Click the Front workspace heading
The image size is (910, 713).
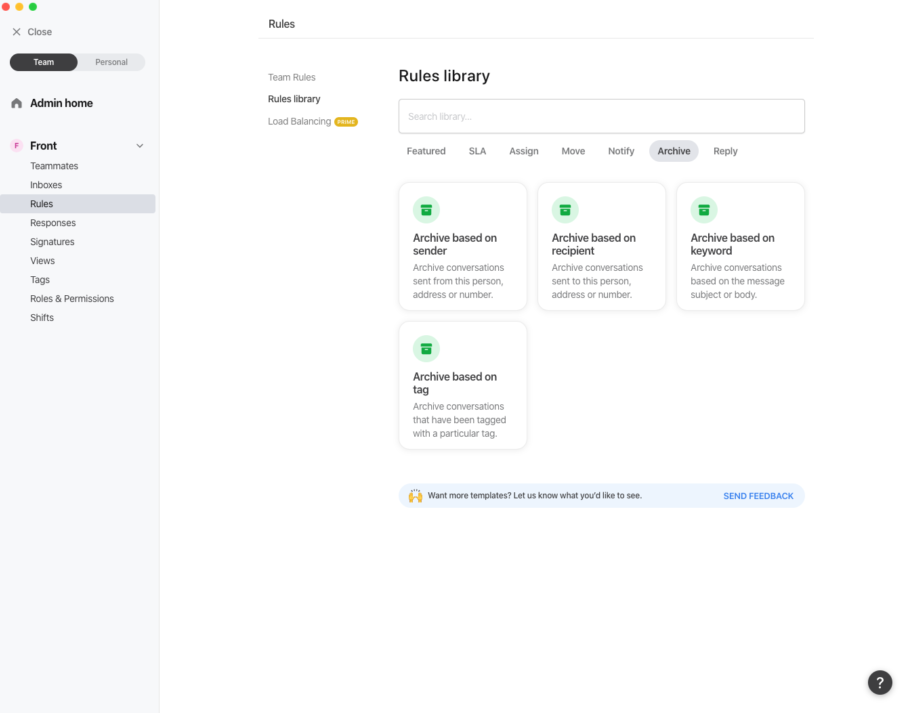44,146
